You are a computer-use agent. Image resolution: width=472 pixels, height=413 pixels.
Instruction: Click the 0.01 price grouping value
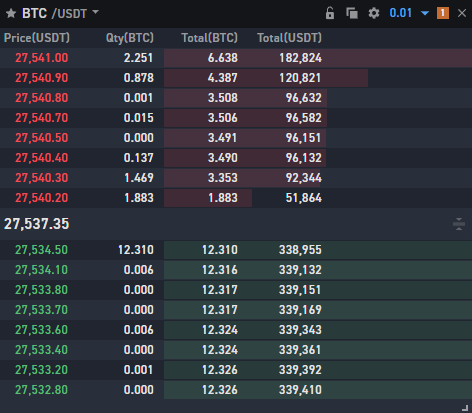click(x=401, y=13)
